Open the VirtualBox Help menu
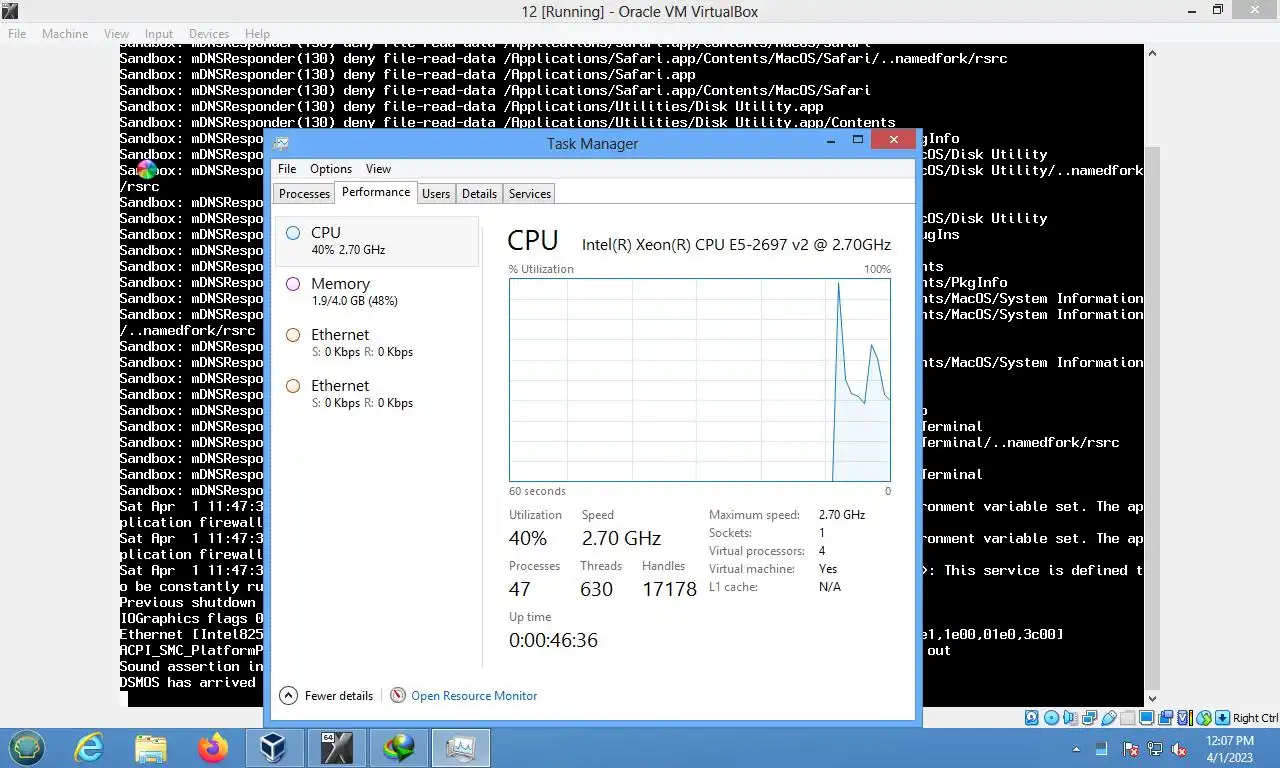 [x=257, y=33]
